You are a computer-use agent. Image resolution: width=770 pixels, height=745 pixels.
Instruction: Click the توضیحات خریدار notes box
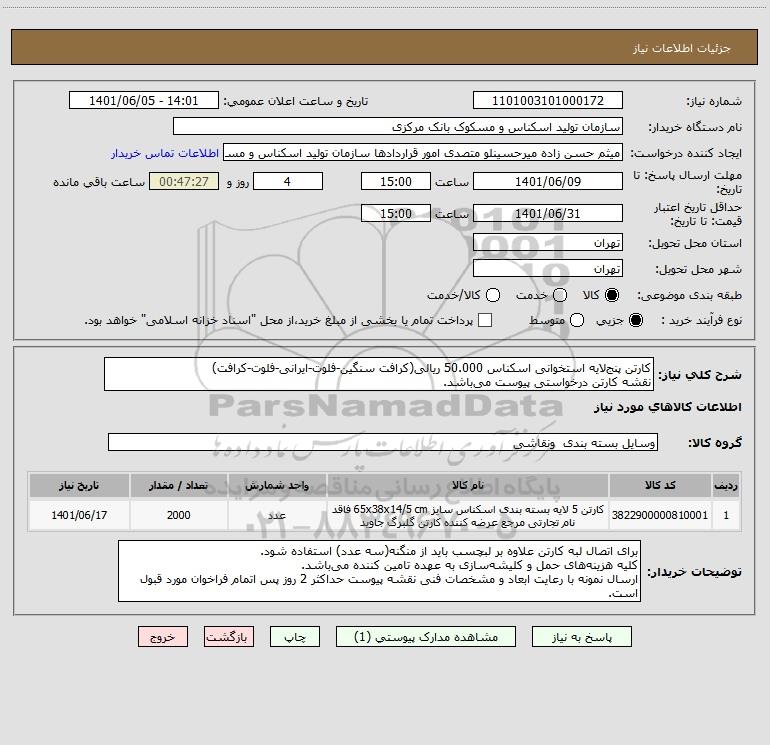(379, 571)
